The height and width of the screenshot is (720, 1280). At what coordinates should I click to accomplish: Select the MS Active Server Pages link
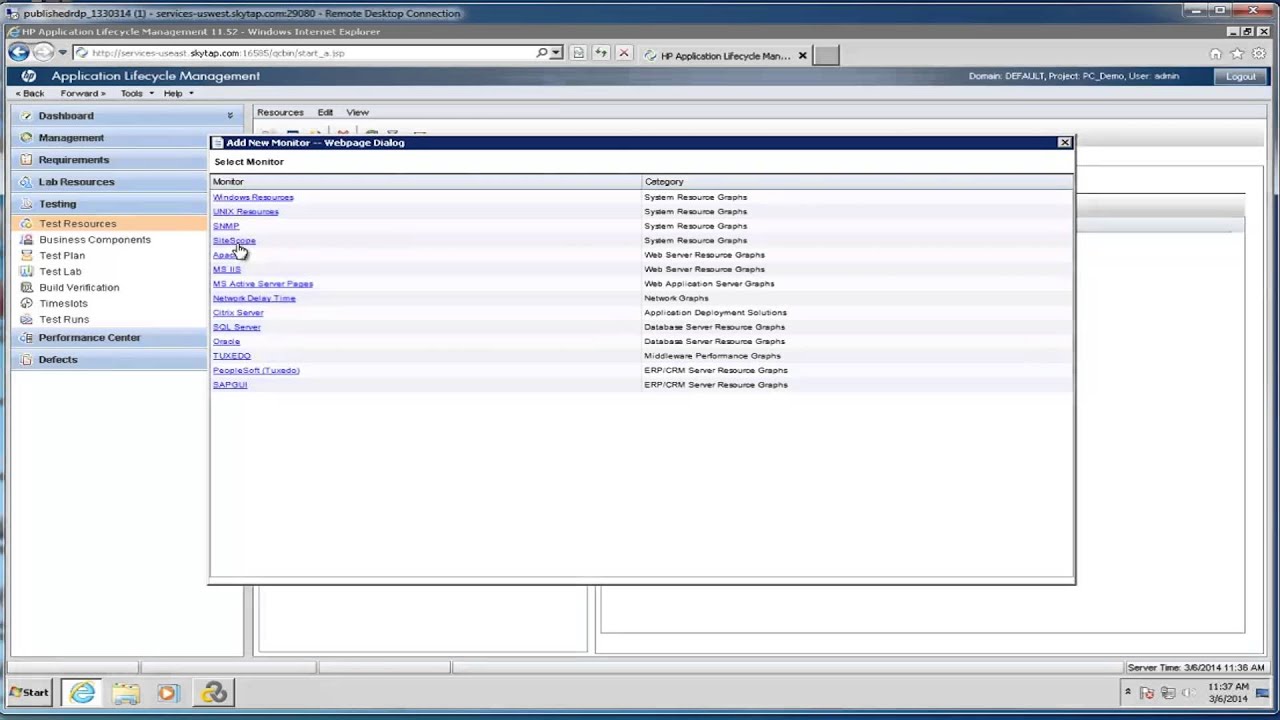pyautogui.click(x=263, y=284)
